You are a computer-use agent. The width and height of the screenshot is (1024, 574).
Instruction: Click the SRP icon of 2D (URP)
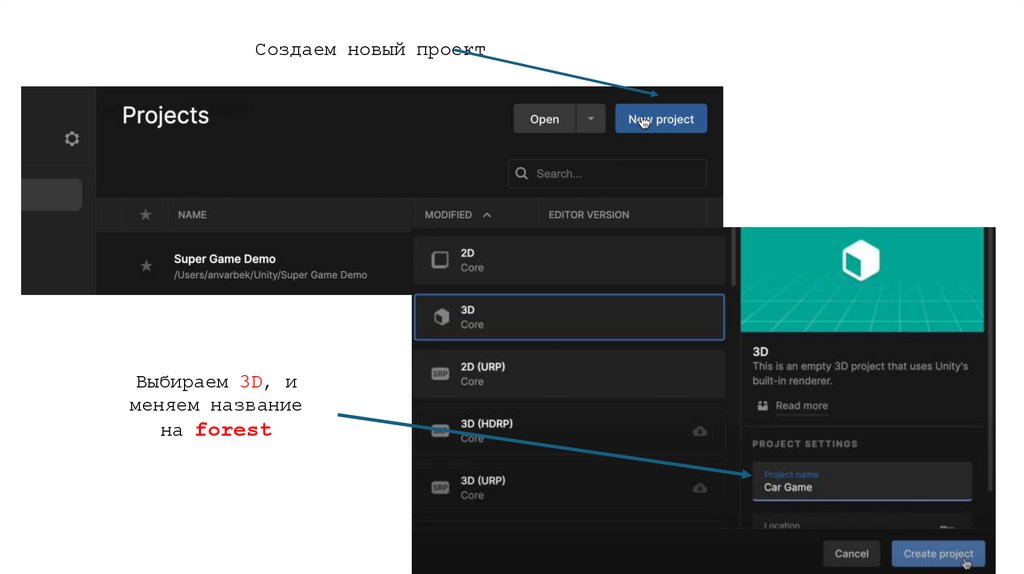[x=440, y=374]
